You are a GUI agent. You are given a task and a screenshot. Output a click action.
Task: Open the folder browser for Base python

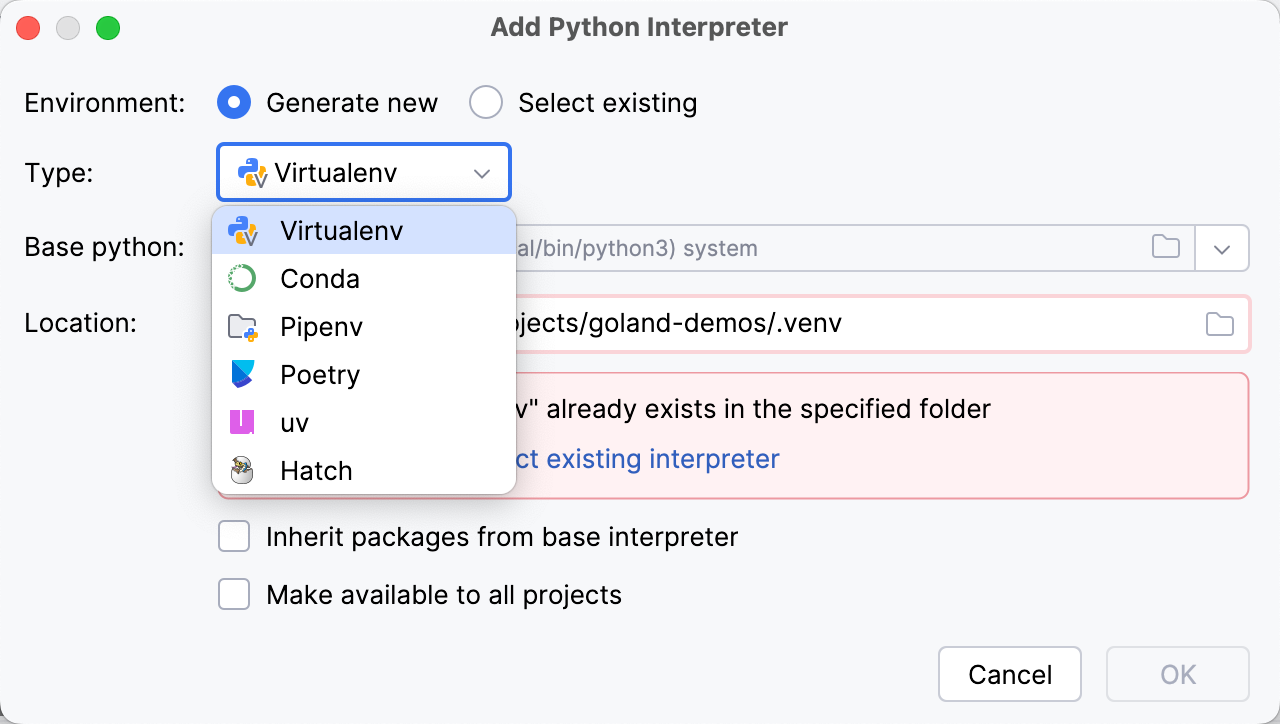tap(1165, 247)
